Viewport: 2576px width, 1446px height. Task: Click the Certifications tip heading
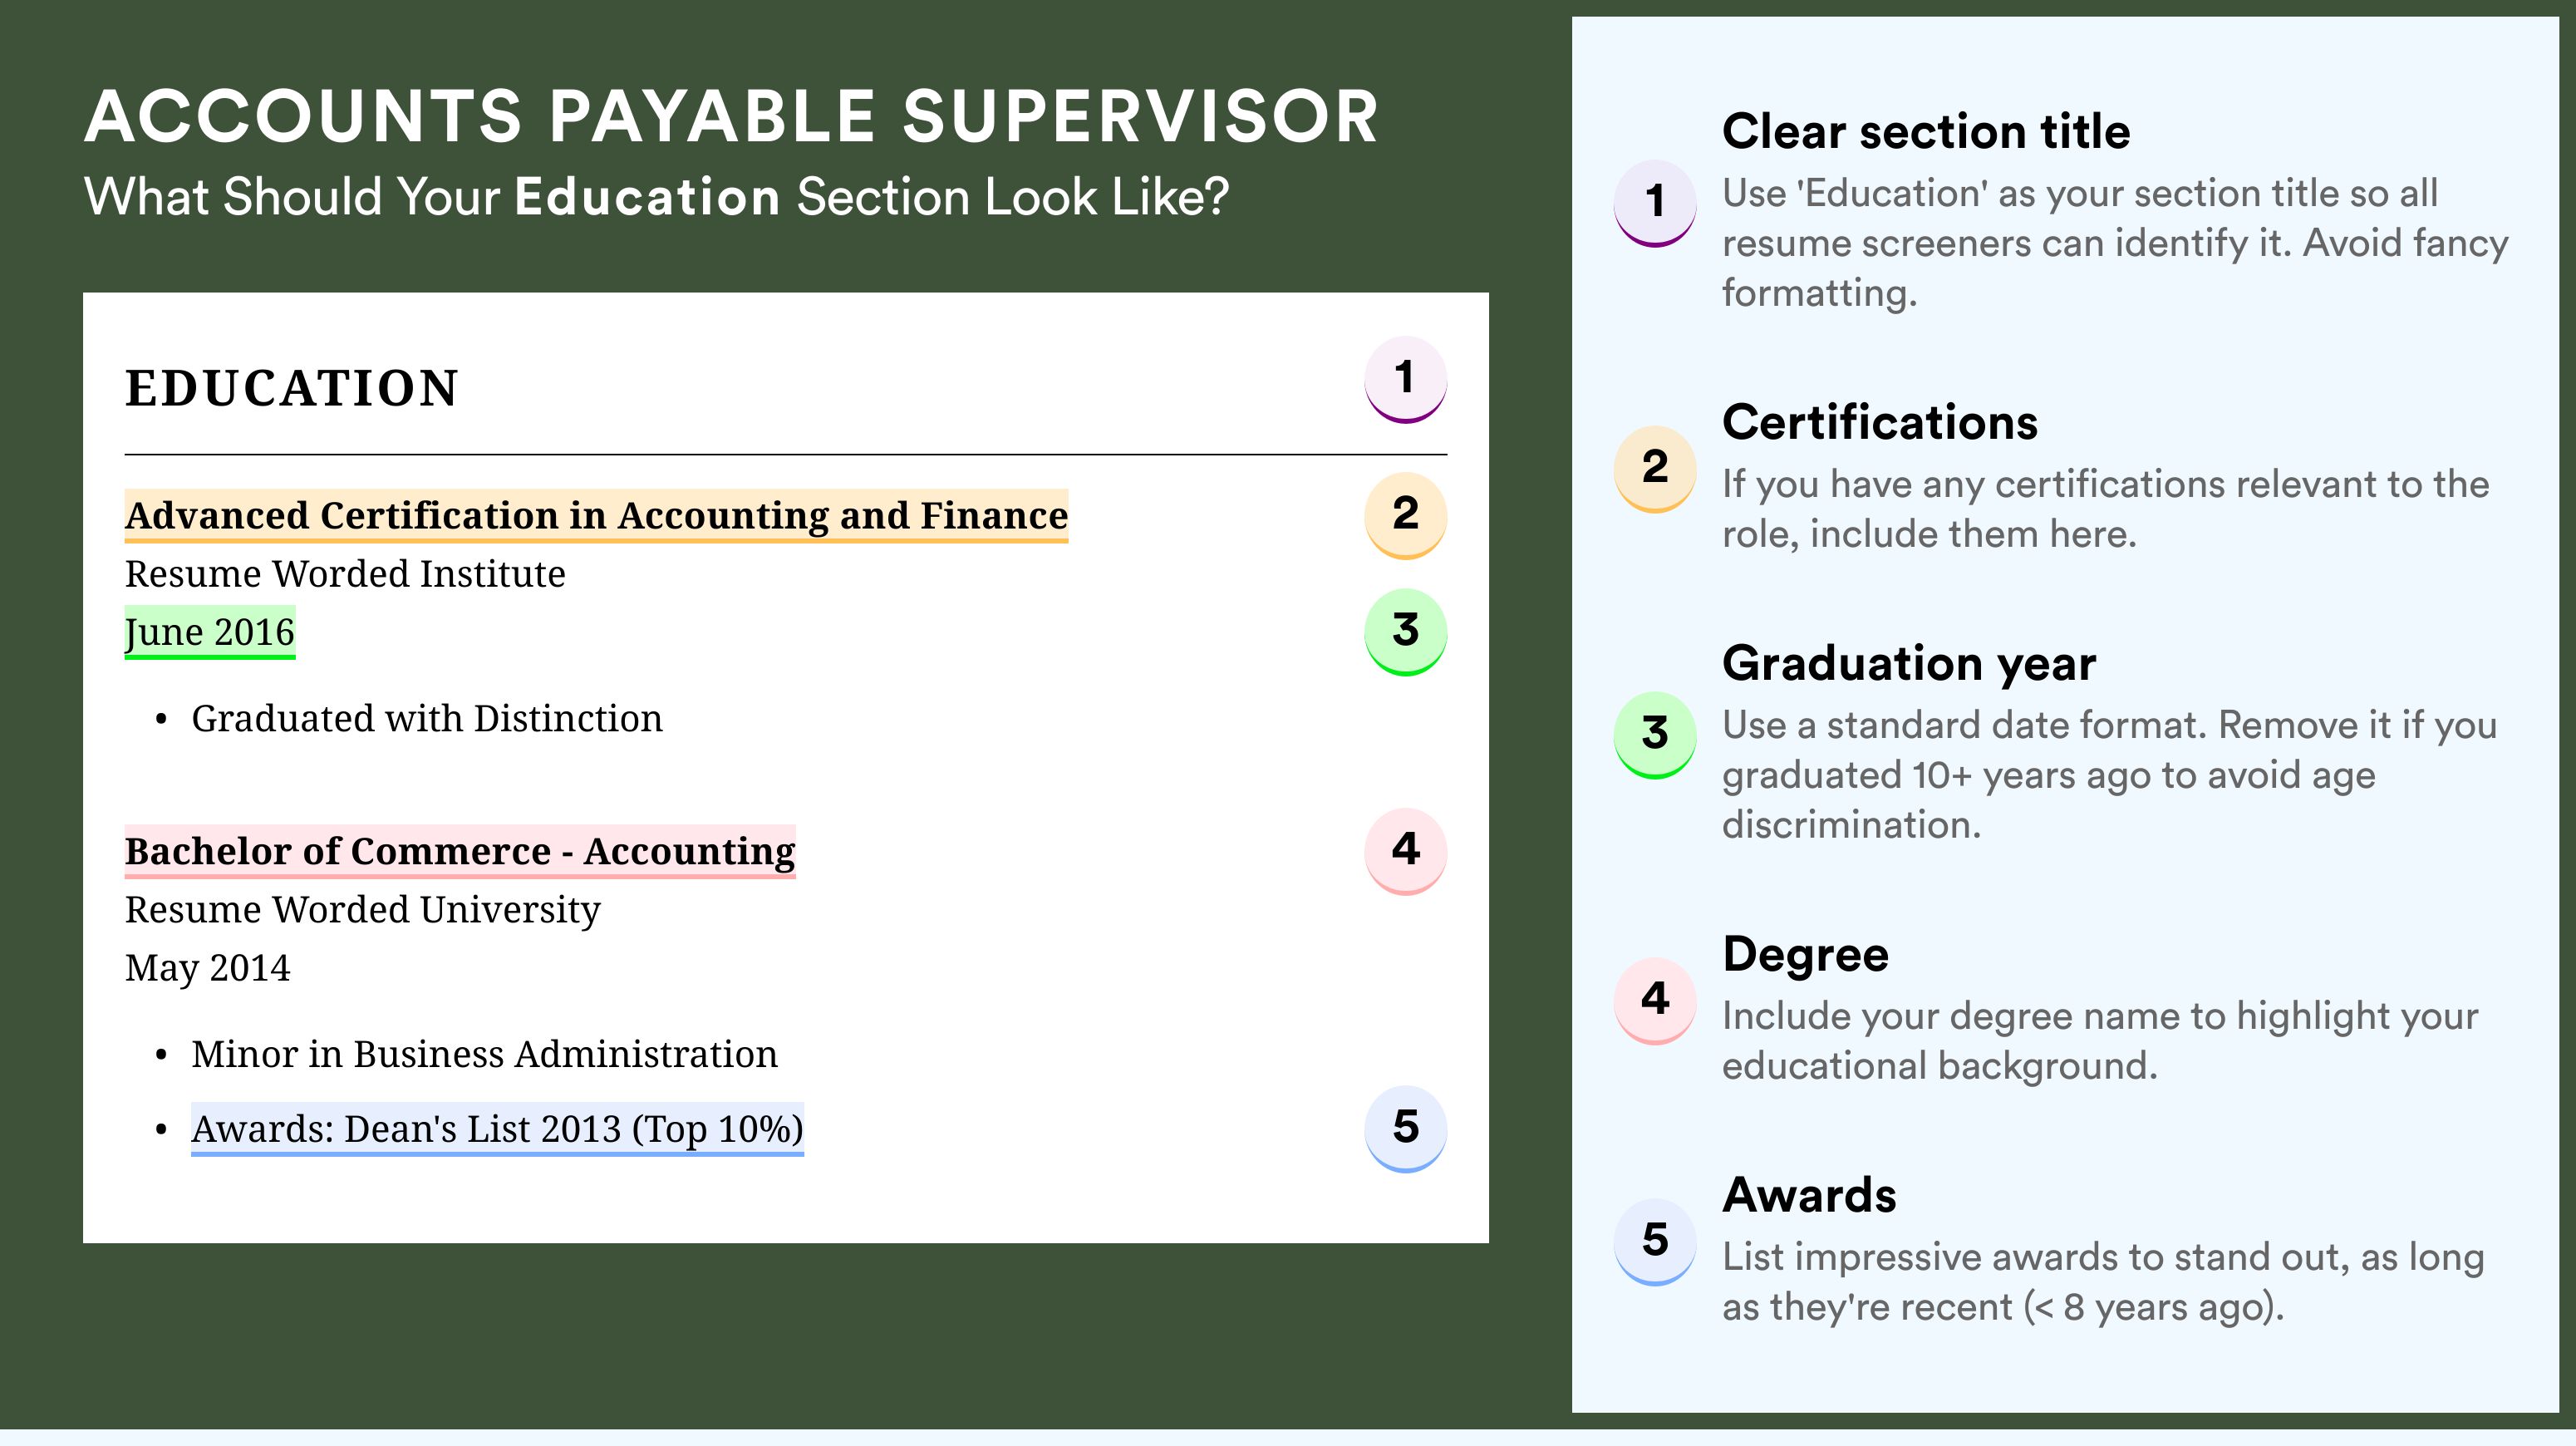pos(1880,423)
